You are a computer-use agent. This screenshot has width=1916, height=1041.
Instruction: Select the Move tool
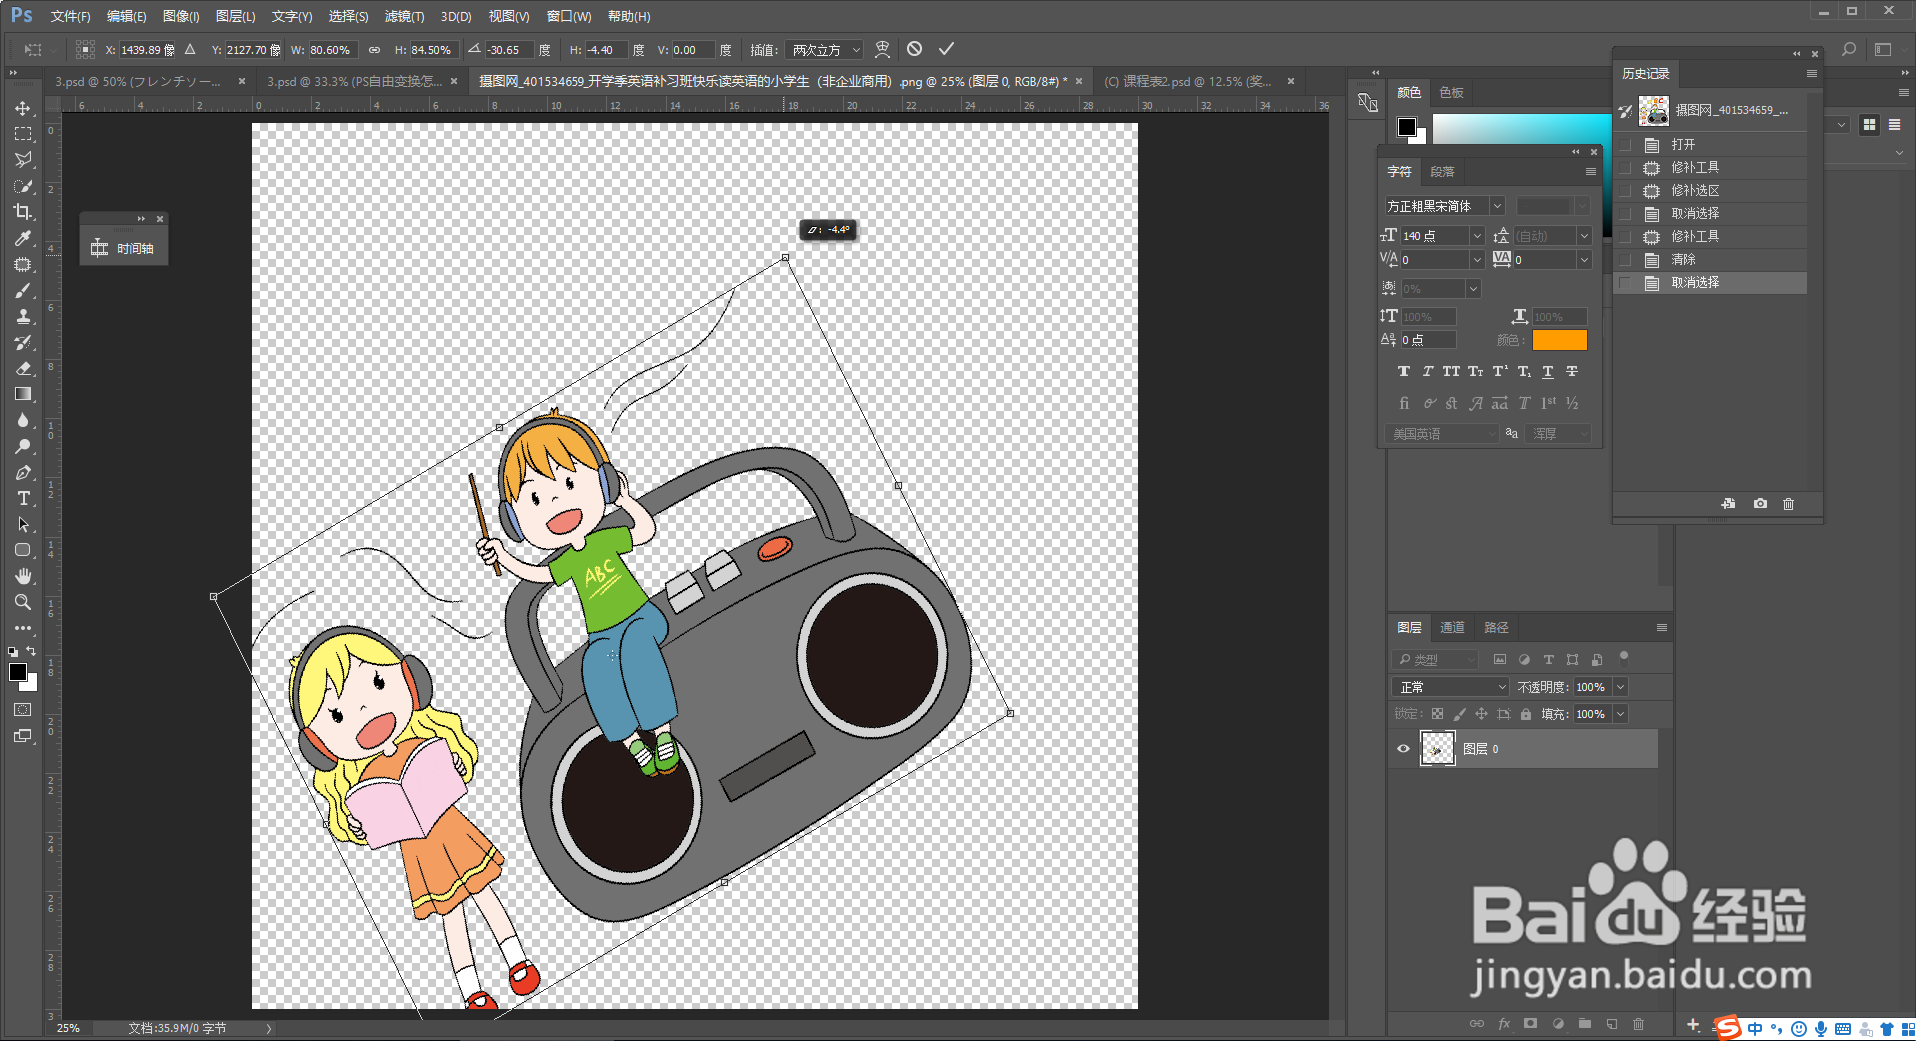tap(22, 108)
